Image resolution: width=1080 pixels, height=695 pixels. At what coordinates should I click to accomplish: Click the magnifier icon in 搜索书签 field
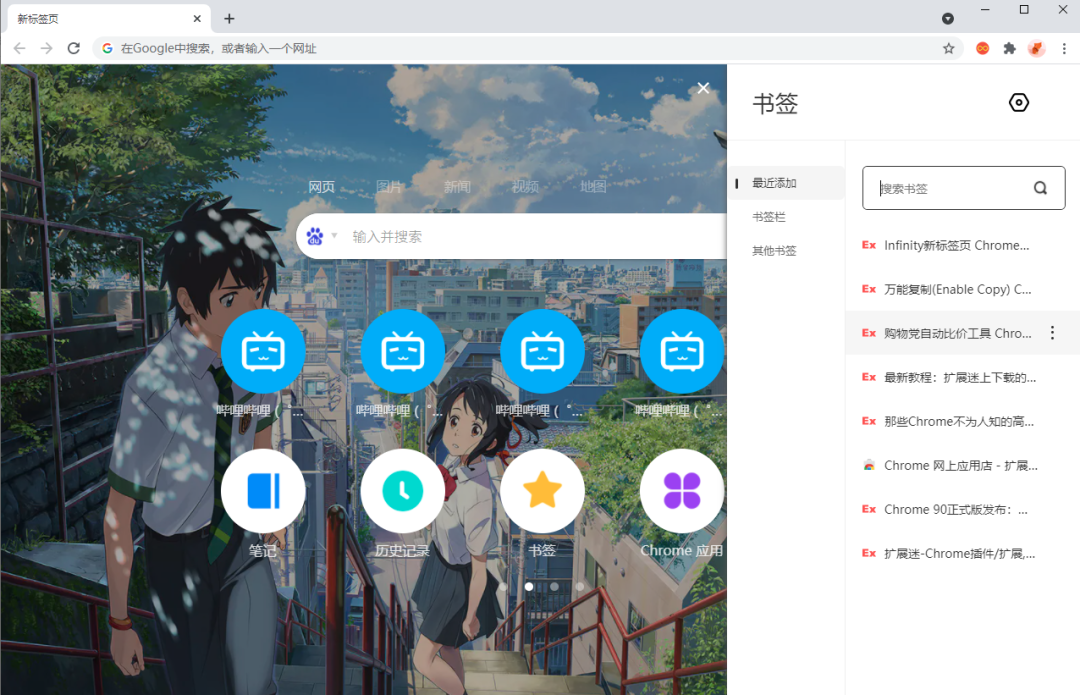(x=1039, y=187)
